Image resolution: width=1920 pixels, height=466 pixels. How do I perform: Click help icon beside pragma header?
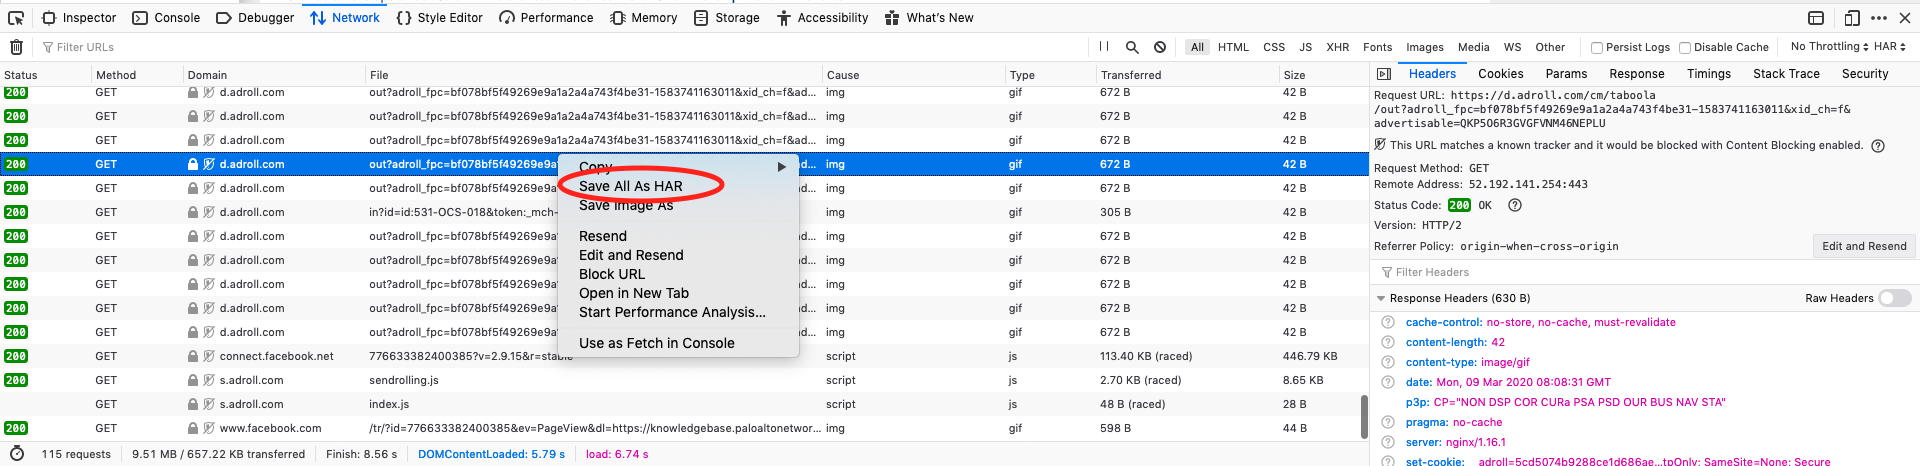click(x=1388, y=422)
